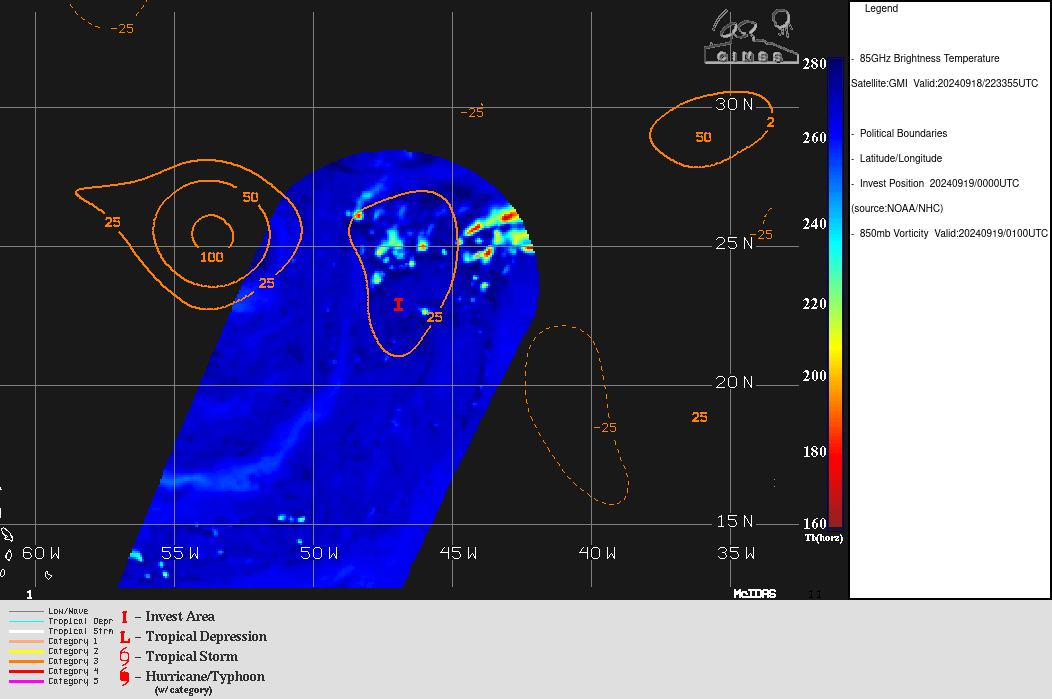Viewport: 1052px width, 699px height.
Task: Click "850mb Vorticity Valid:20240919/0100UTC" entry
Action: (x=953, y=233)
